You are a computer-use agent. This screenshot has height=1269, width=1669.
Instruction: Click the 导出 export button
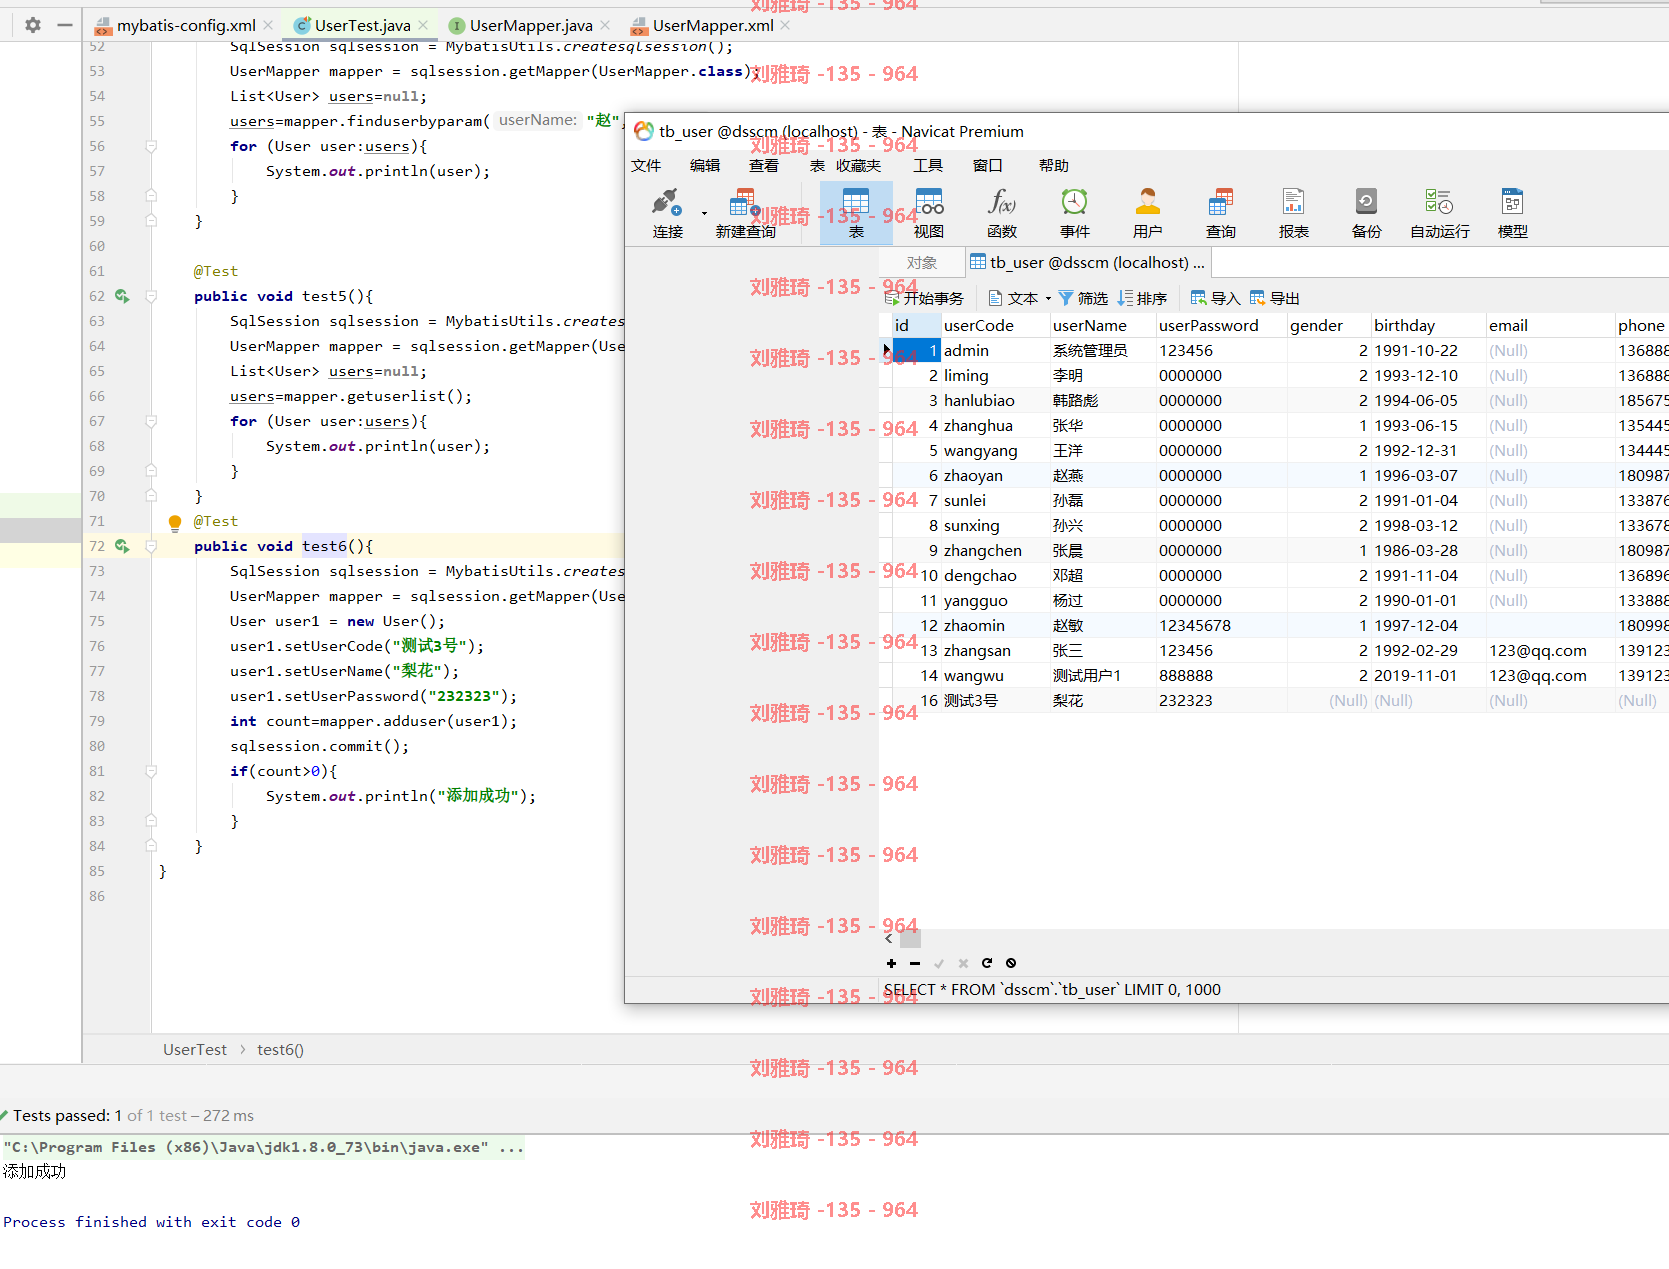click(1274, 298)
